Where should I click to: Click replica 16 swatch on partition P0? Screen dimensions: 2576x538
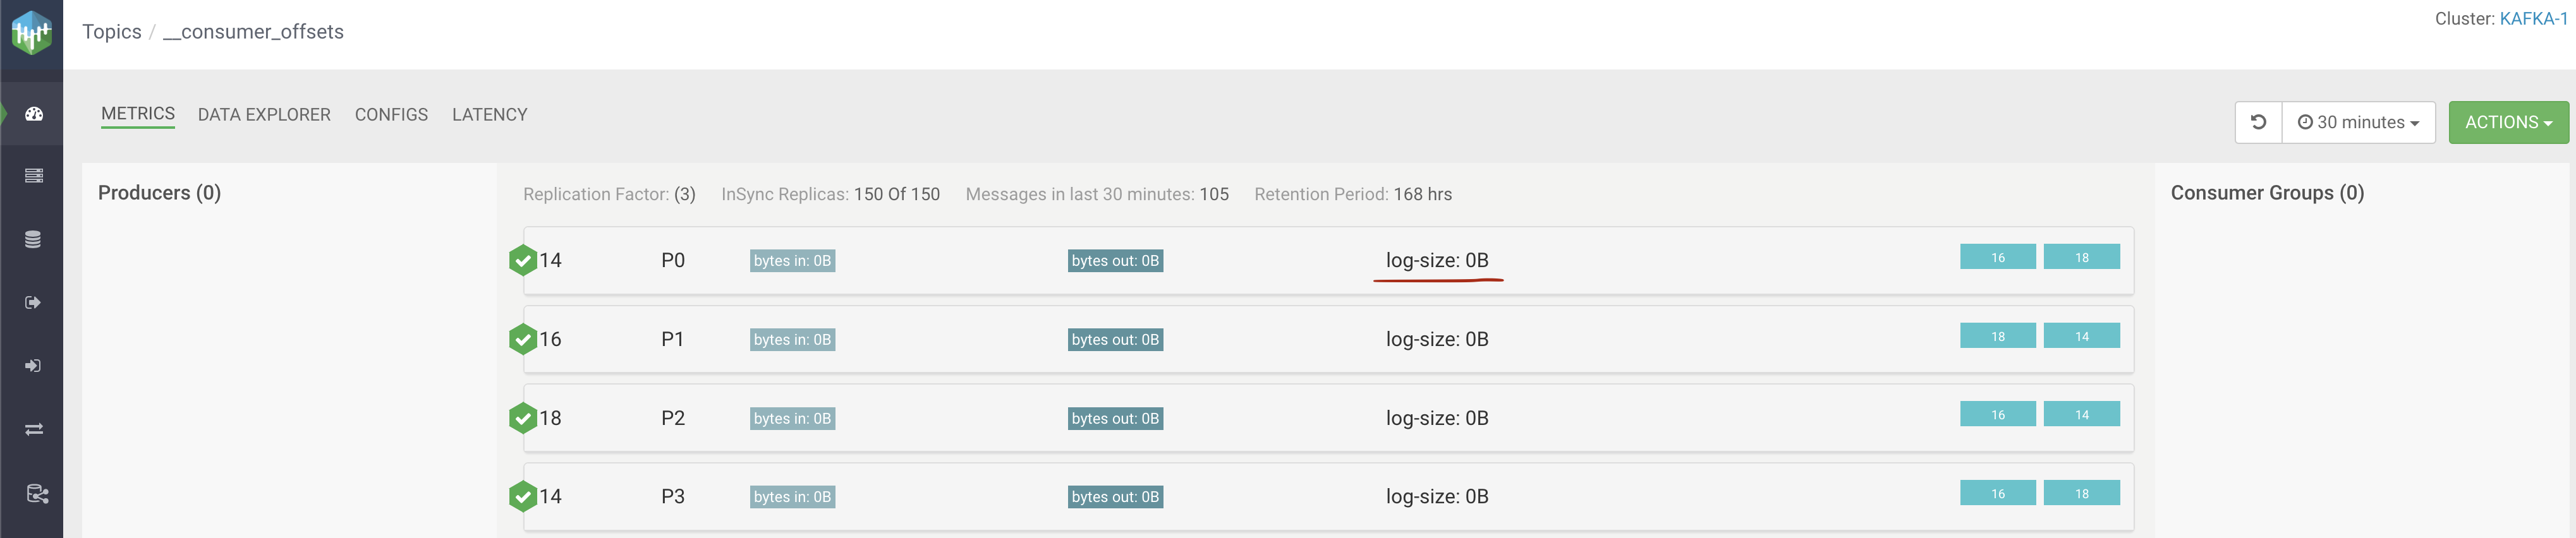(1997, 257)
